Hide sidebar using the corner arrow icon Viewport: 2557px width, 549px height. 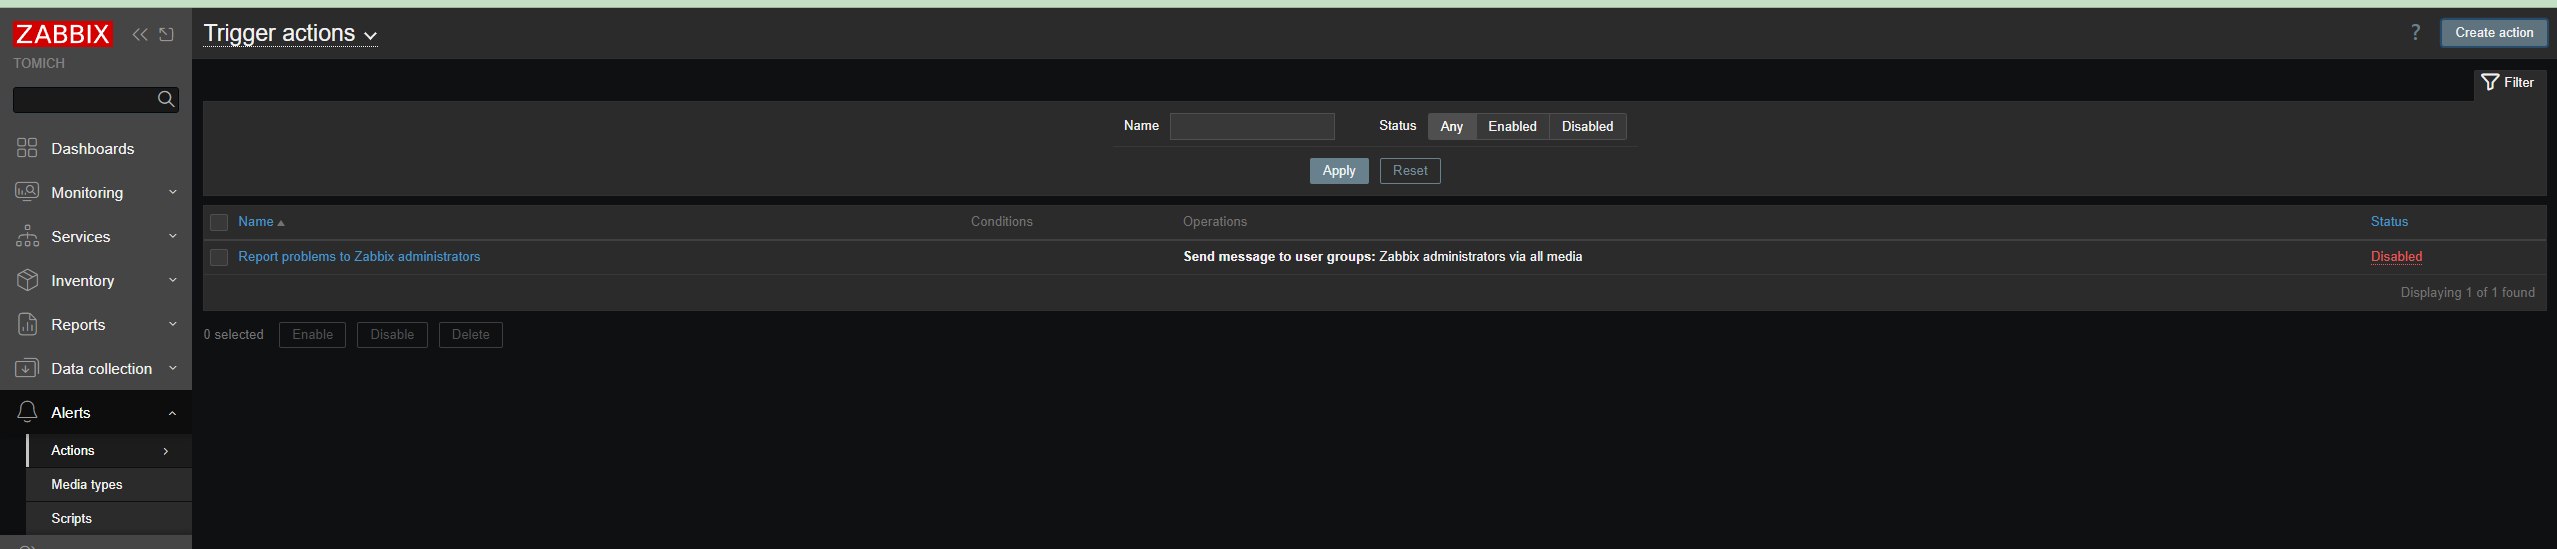pyautogui.click(x=167, y=35)
